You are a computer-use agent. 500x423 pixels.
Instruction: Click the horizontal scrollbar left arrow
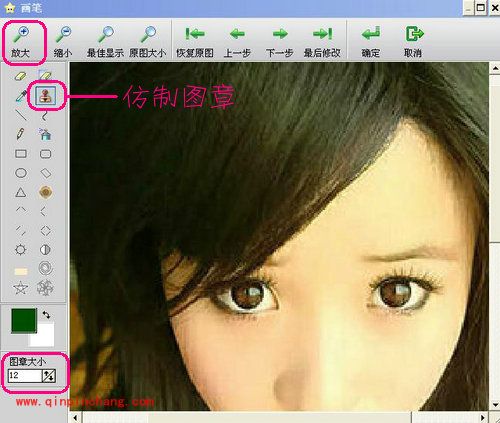point(76,417)
